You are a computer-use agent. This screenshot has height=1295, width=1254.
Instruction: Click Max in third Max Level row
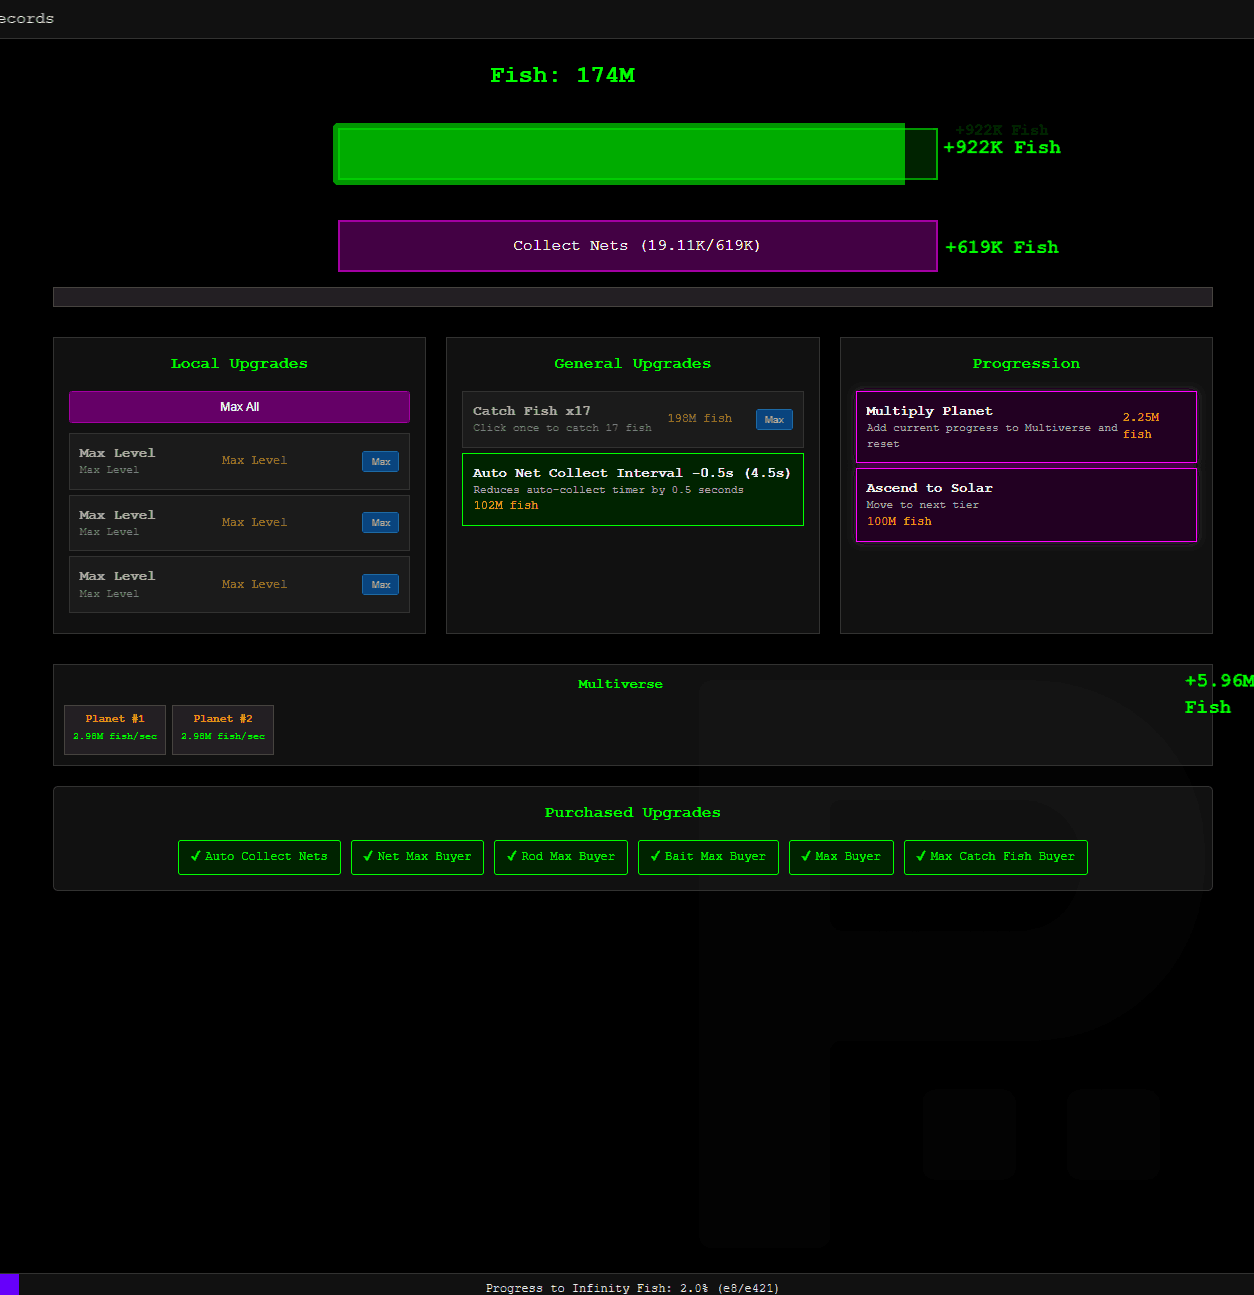point(380,585)
